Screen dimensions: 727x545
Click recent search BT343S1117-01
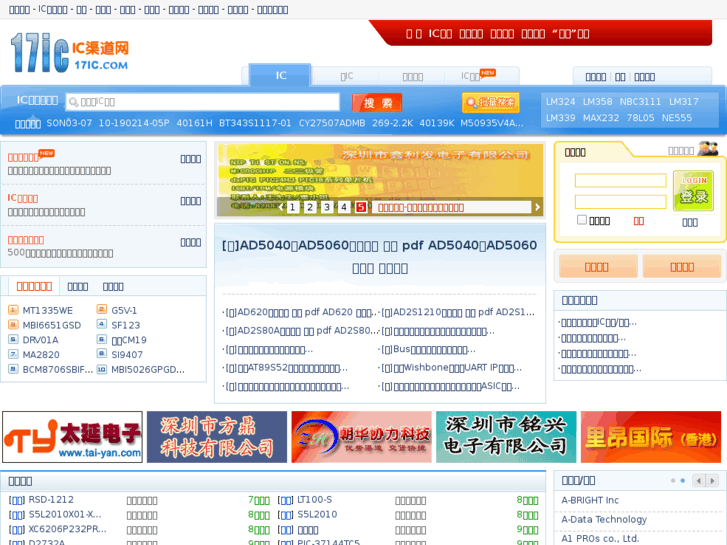point(255,123)
